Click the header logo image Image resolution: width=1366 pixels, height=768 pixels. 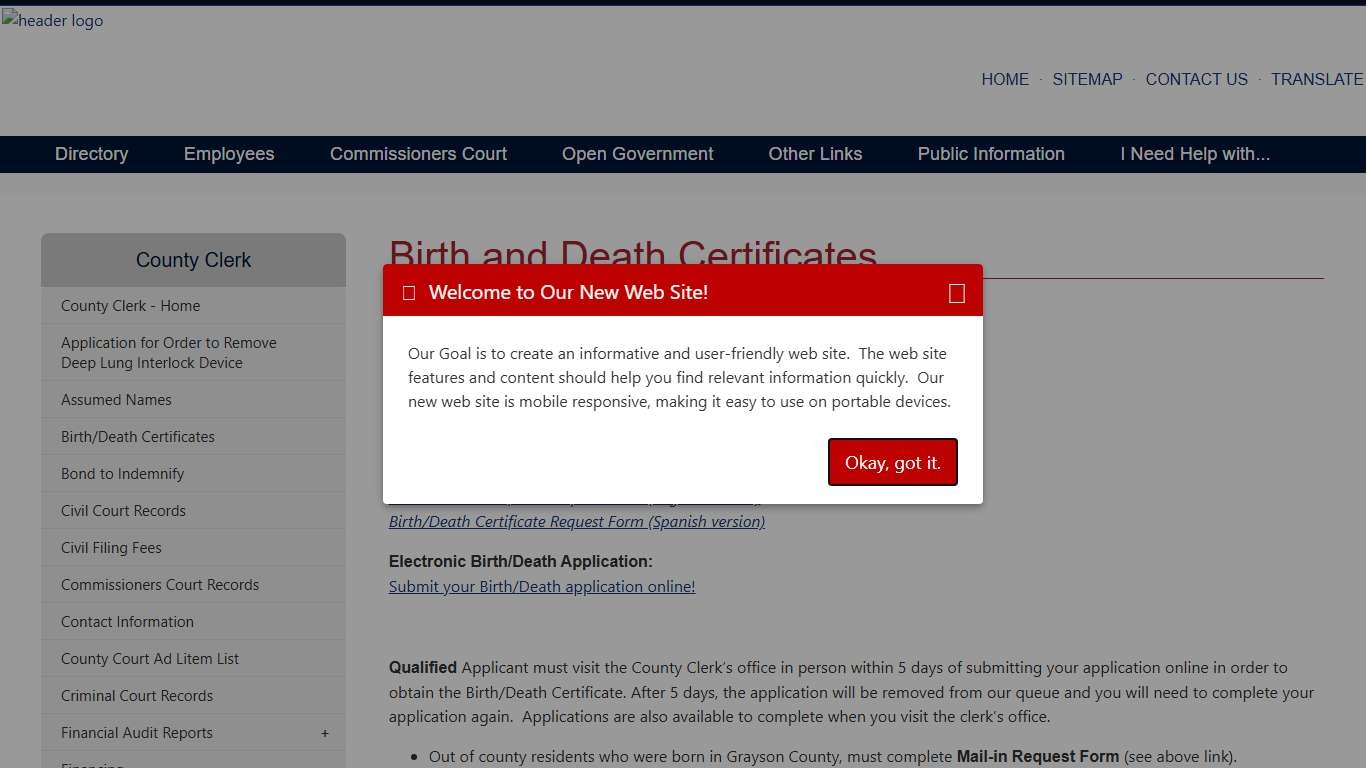click(x=52, y=21)
